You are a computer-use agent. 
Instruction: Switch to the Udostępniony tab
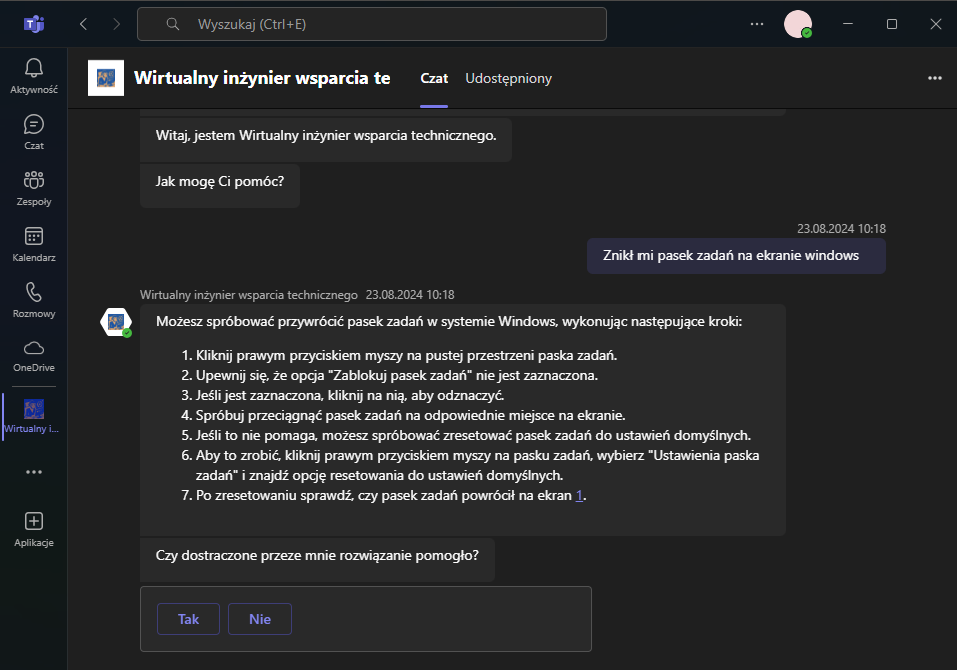508,78
